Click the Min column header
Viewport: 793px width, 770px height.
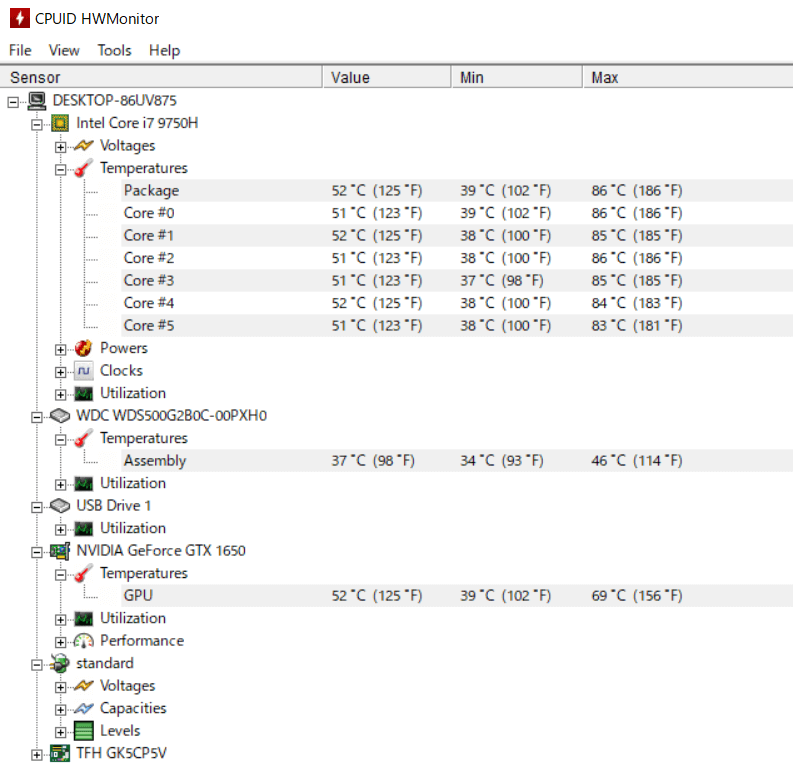[x=517, y=77]
